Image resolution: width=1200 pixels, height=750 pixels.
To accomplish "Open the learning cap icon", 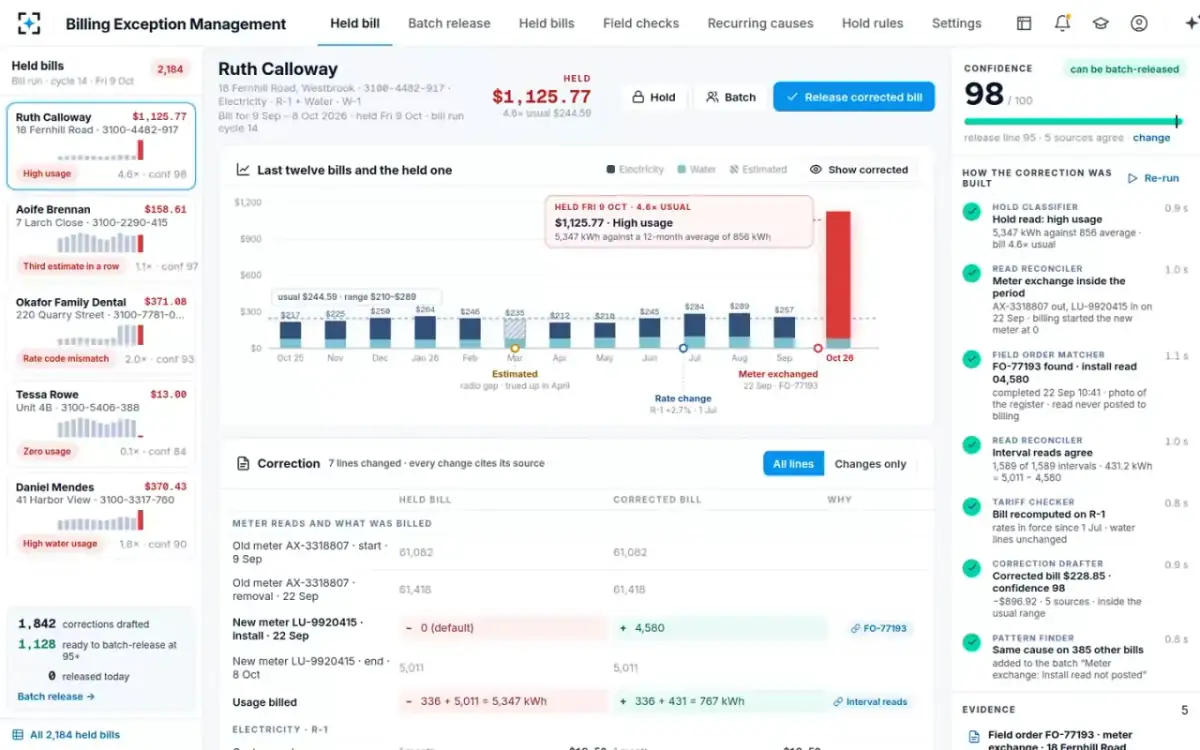I will coord(1100,23).
